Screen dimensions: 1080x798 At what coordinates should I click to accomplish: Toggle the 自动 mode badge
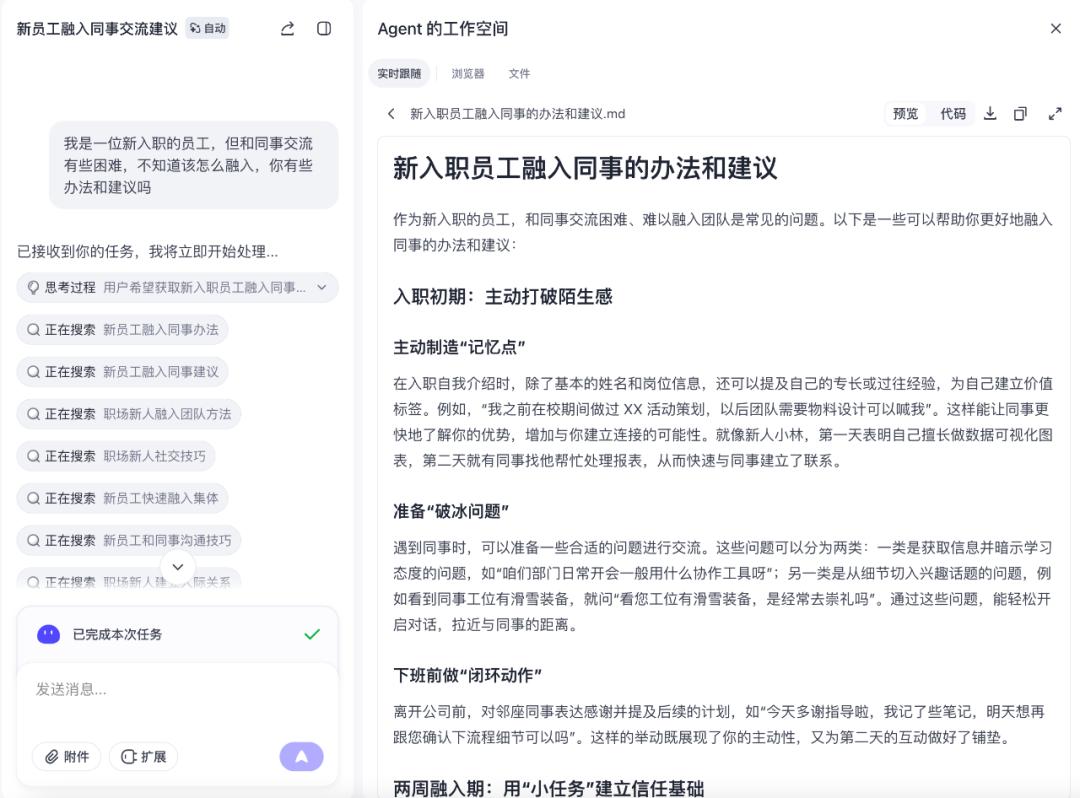click(x=208, y=29)
